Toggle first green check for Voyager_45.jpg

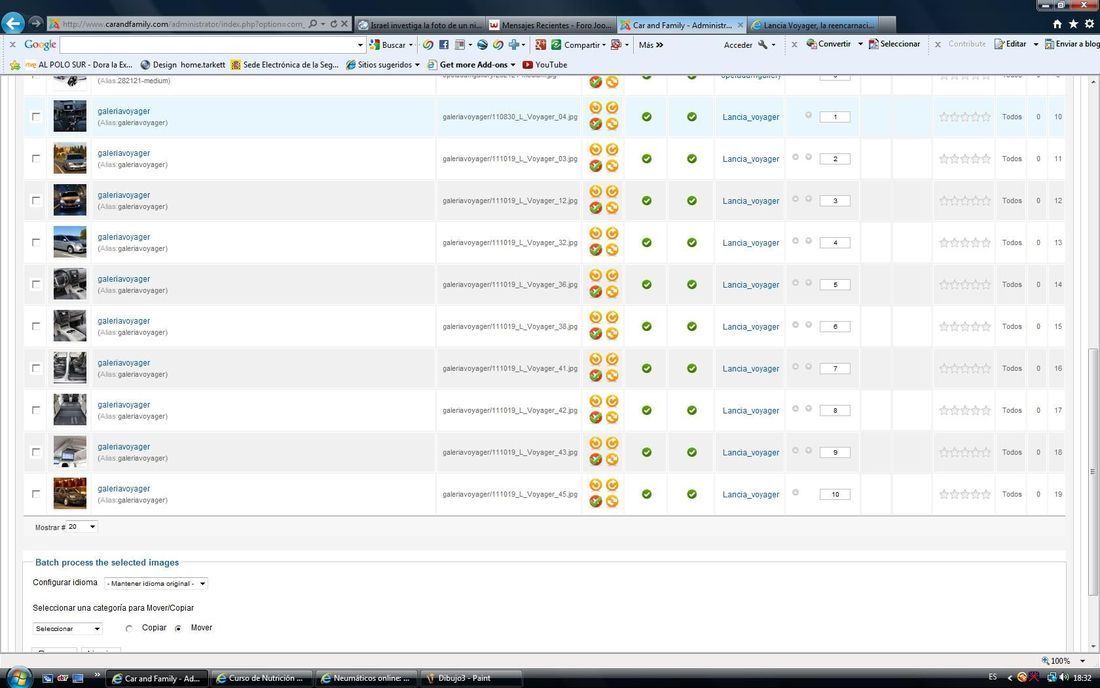(646, 494)
